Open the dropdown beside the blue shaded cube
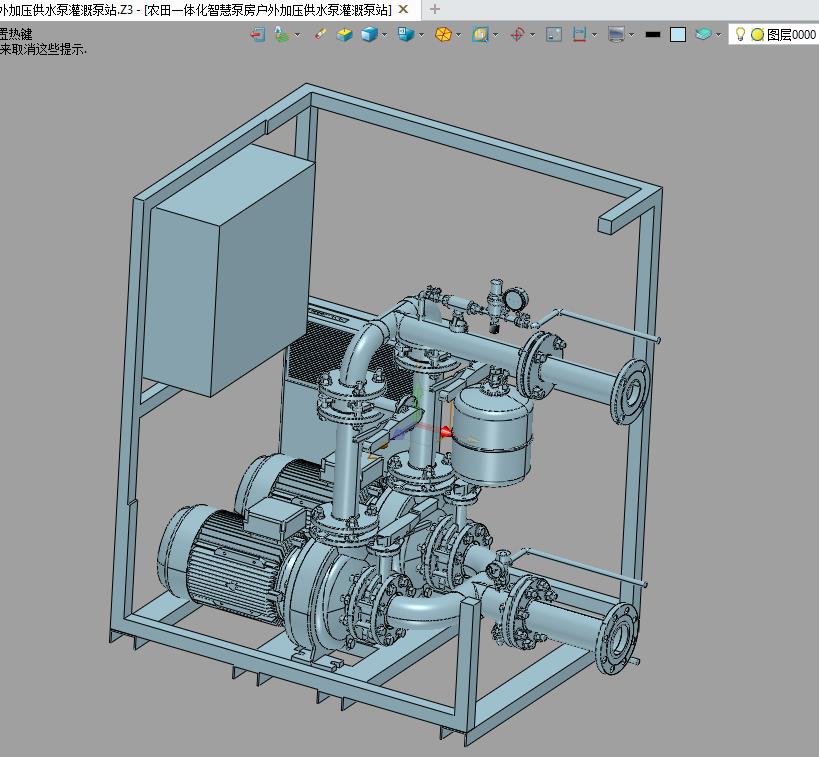 (385, 35)
